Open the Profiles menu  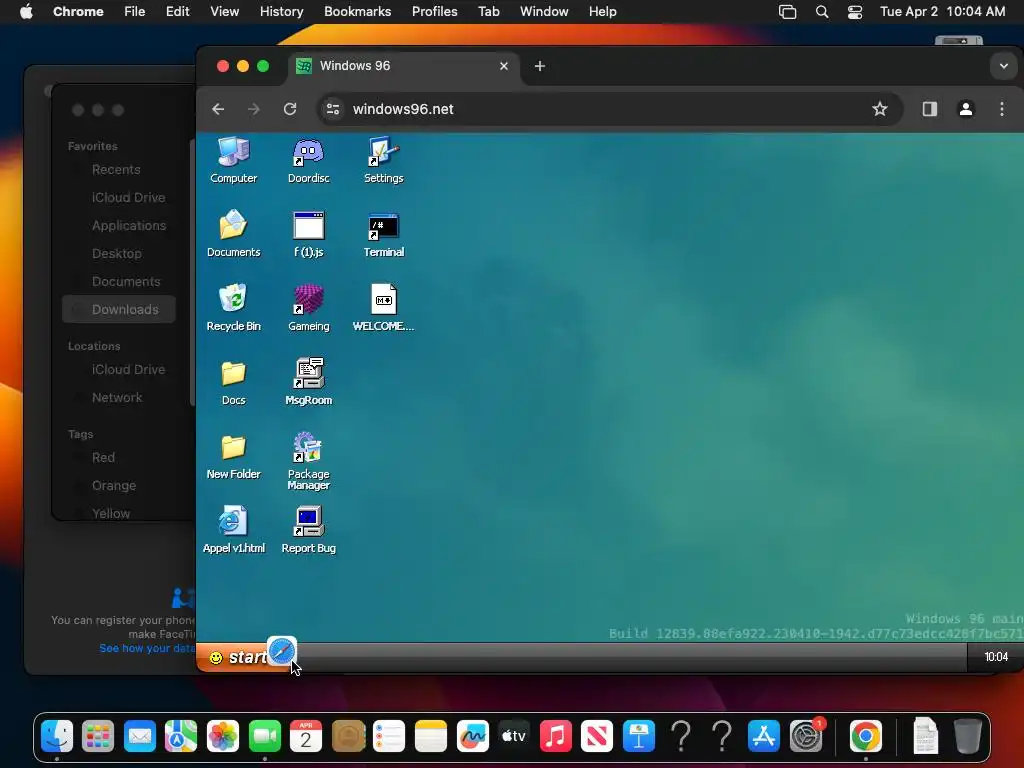click(434, 12)
